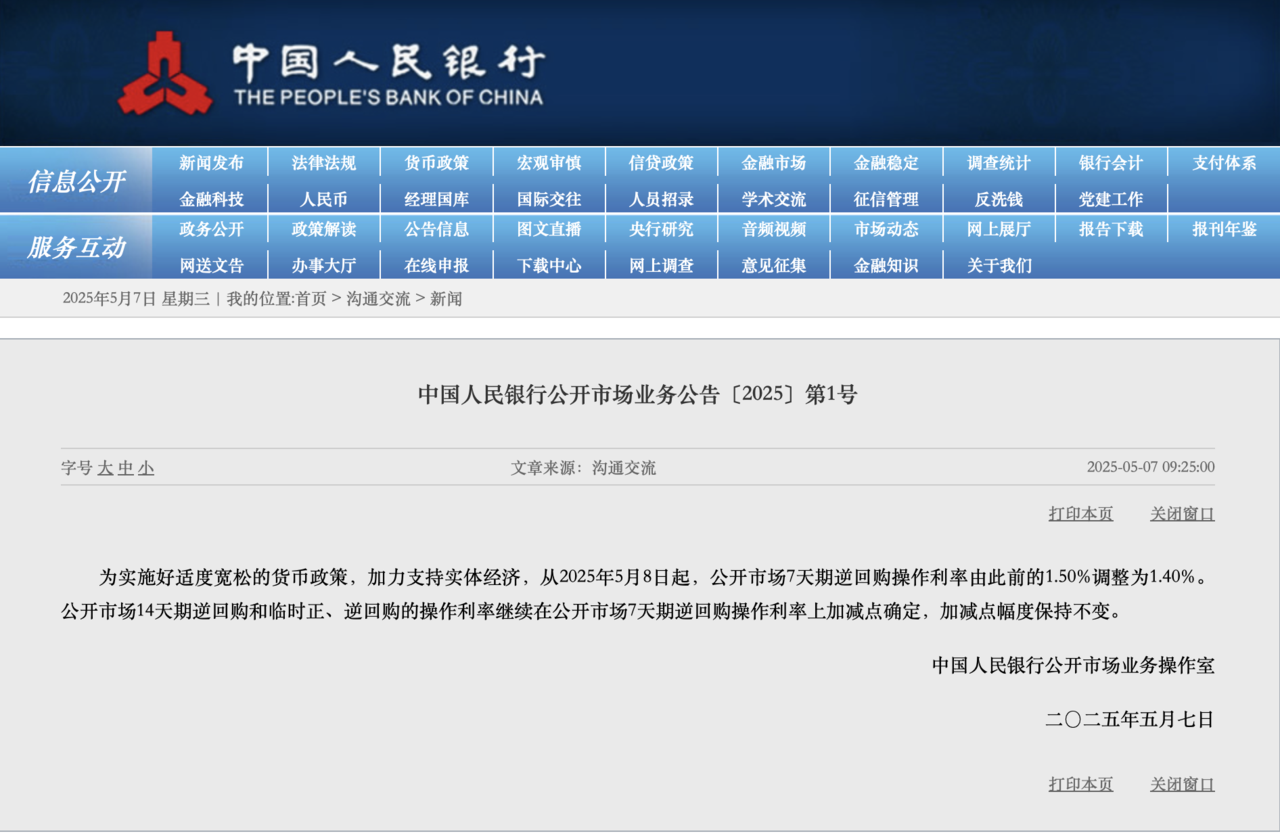Click the announcement title 公开市场业务公告 第1号
This screenshot has height=840, width=1280.
point(638,394)
